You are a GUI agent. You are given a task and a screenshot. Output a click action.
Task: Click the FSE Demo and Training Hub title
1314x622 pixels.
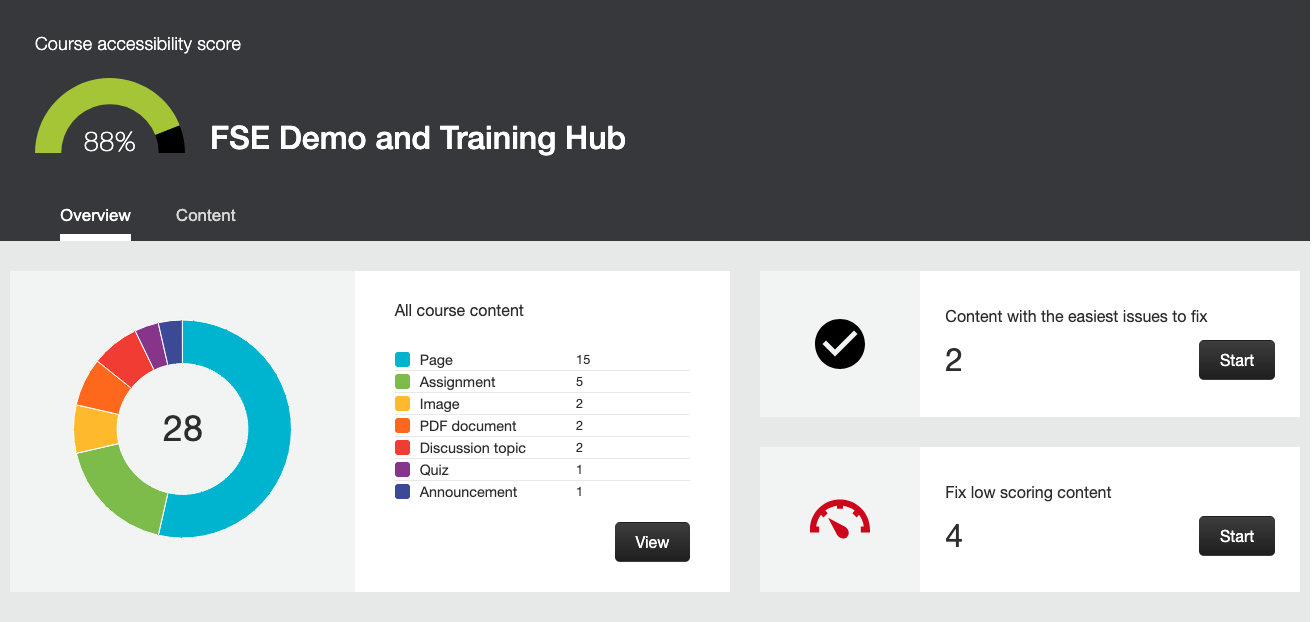tap(417, 138)
